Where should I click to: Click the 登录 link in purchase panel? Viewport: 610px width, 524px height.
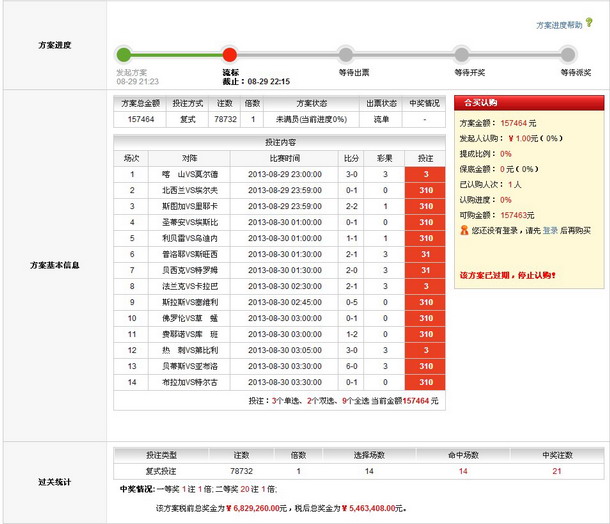pos(550,230)
